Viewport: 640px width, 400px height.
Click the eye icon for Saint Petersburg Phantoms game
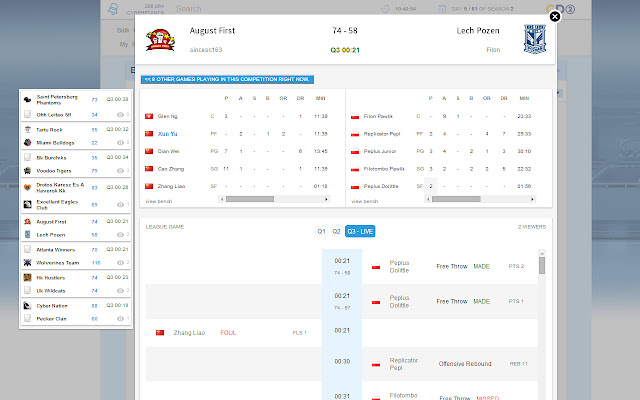click(x=120, y=115)
